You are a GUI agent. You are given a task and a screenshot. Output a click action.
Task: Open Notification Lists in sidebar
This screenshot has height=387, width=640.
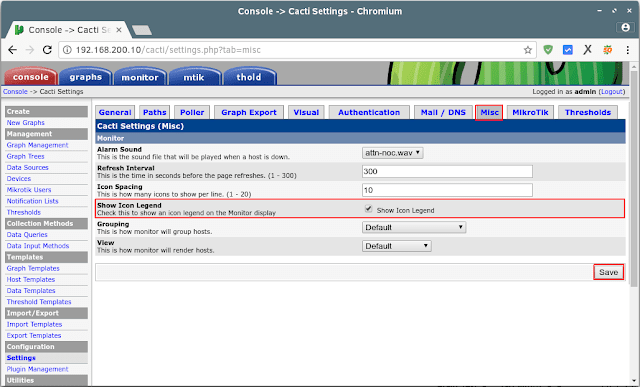pyautogui.click(x=32, y=201)
